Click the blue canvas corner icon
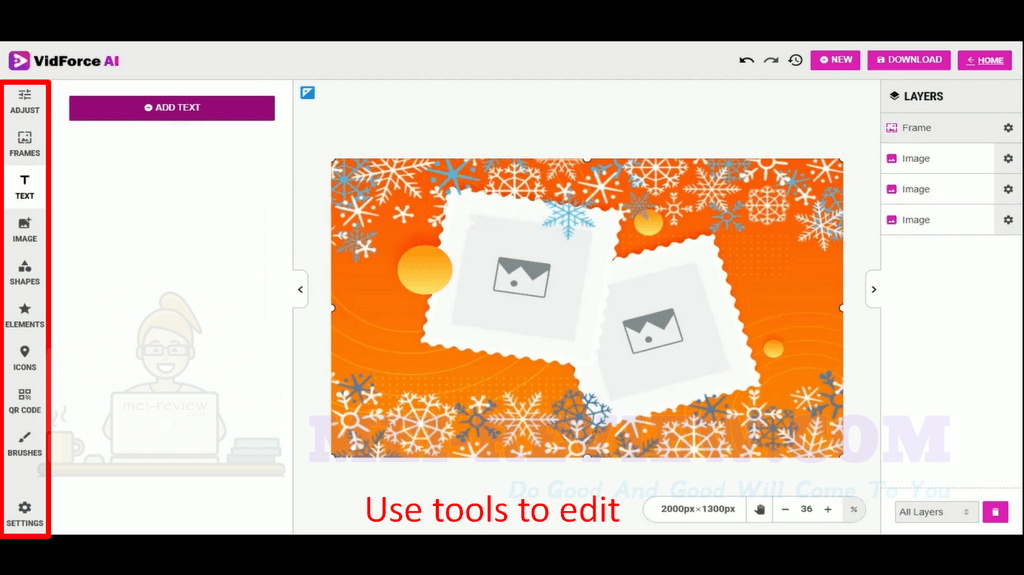 point(308,93)
